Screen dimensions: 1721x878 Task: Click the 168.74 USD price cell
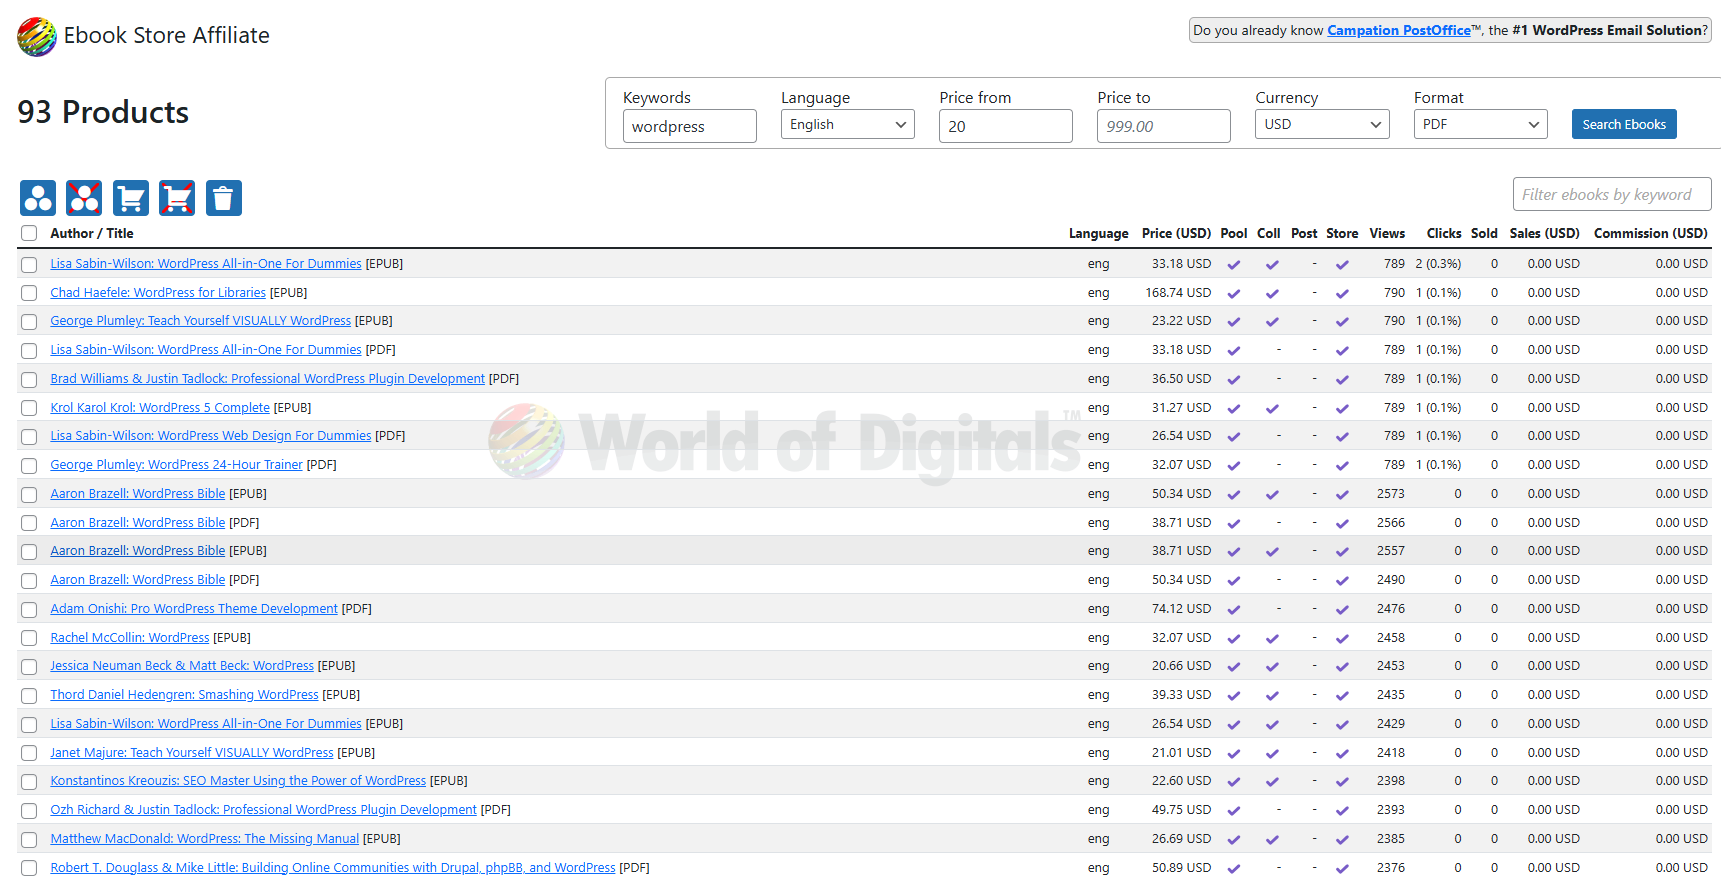(1178, 293)
